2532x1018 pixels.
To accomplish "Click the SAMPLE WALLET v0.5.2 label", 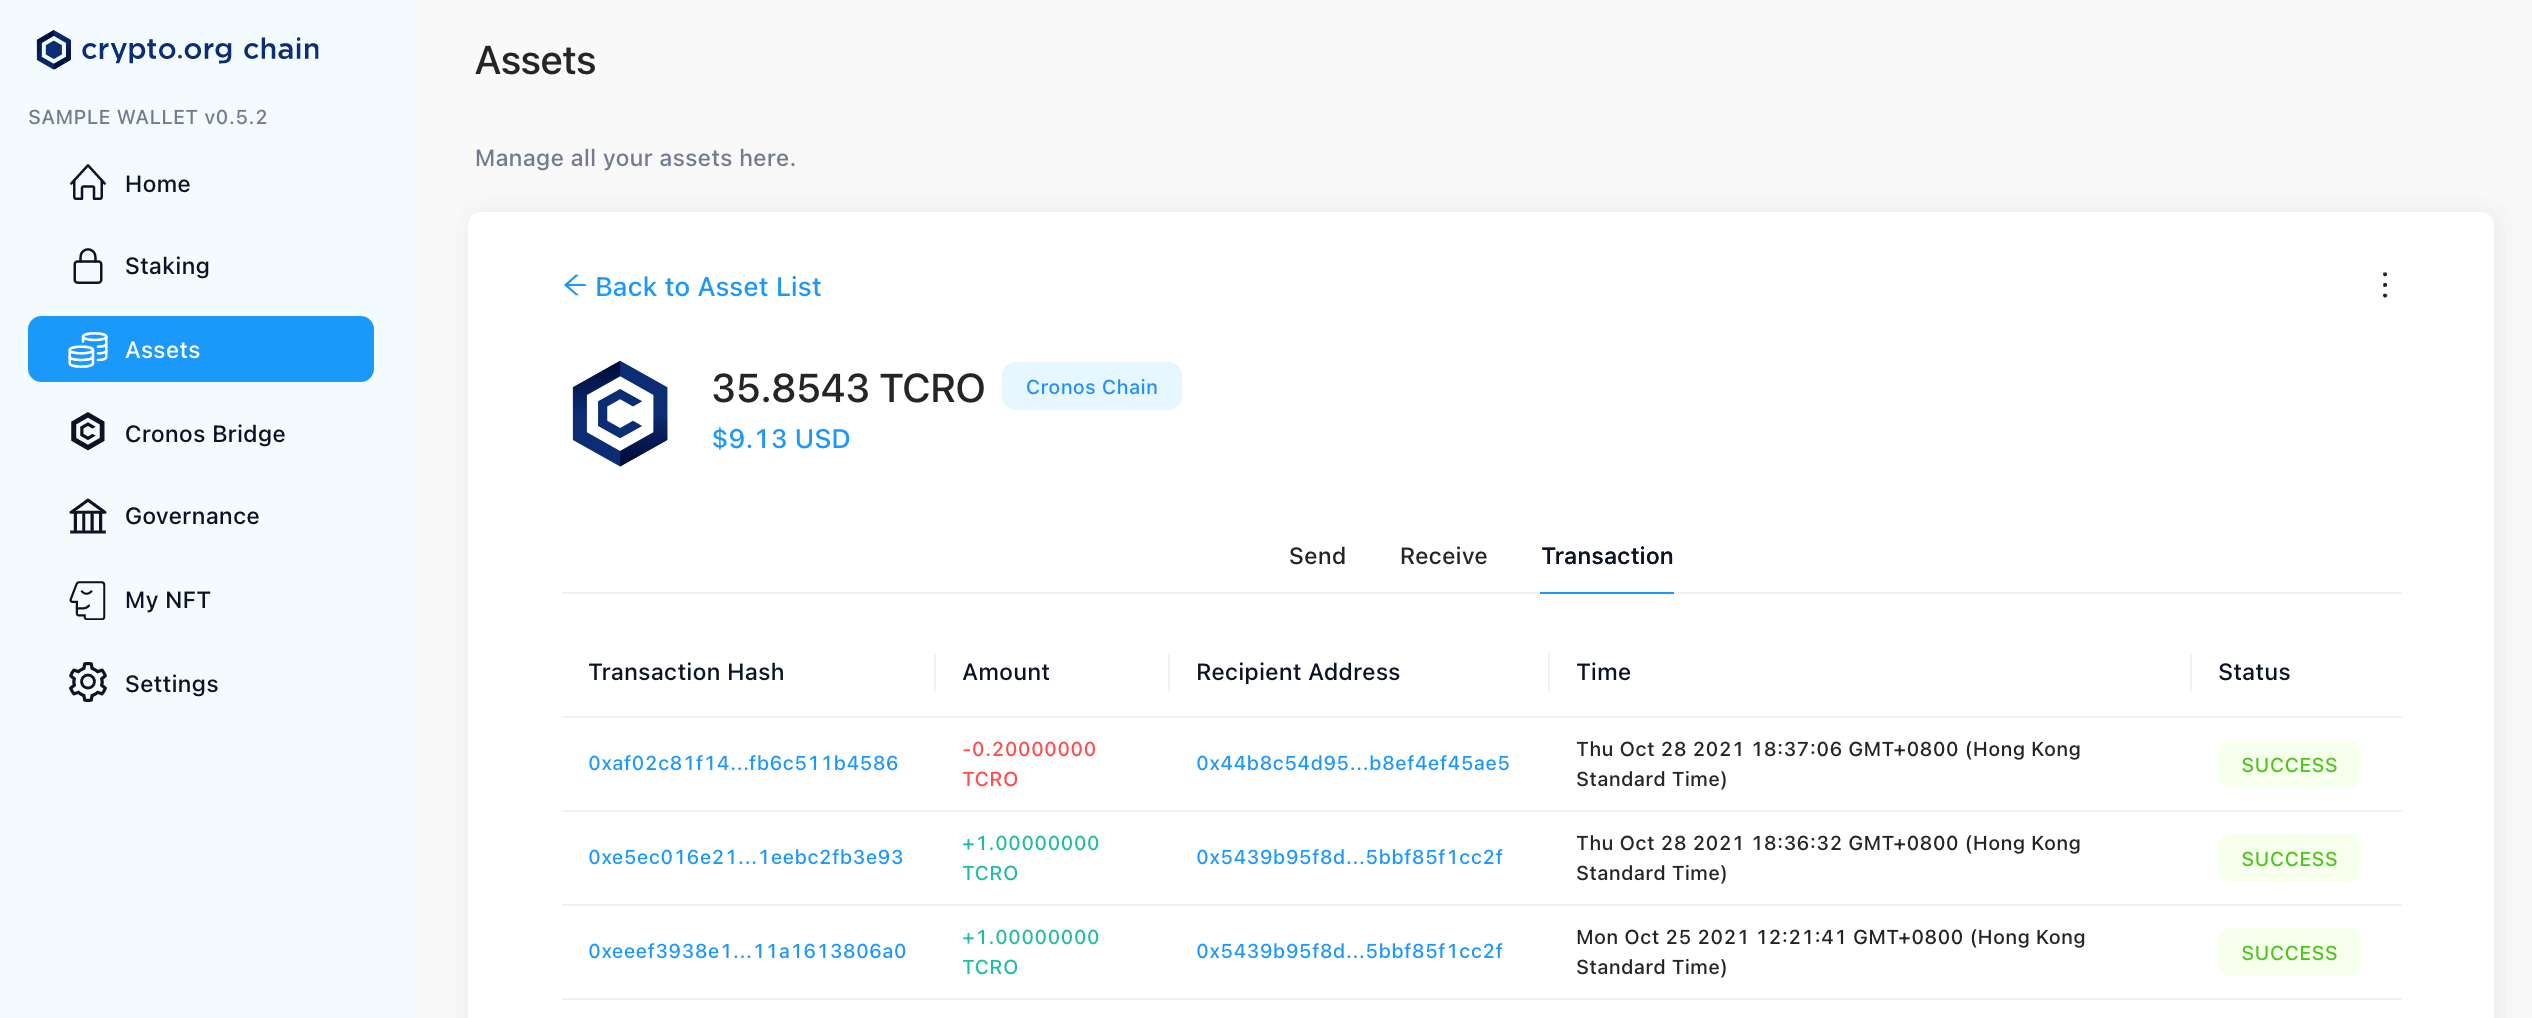I will pyautogui.click(x=148, y=117).
